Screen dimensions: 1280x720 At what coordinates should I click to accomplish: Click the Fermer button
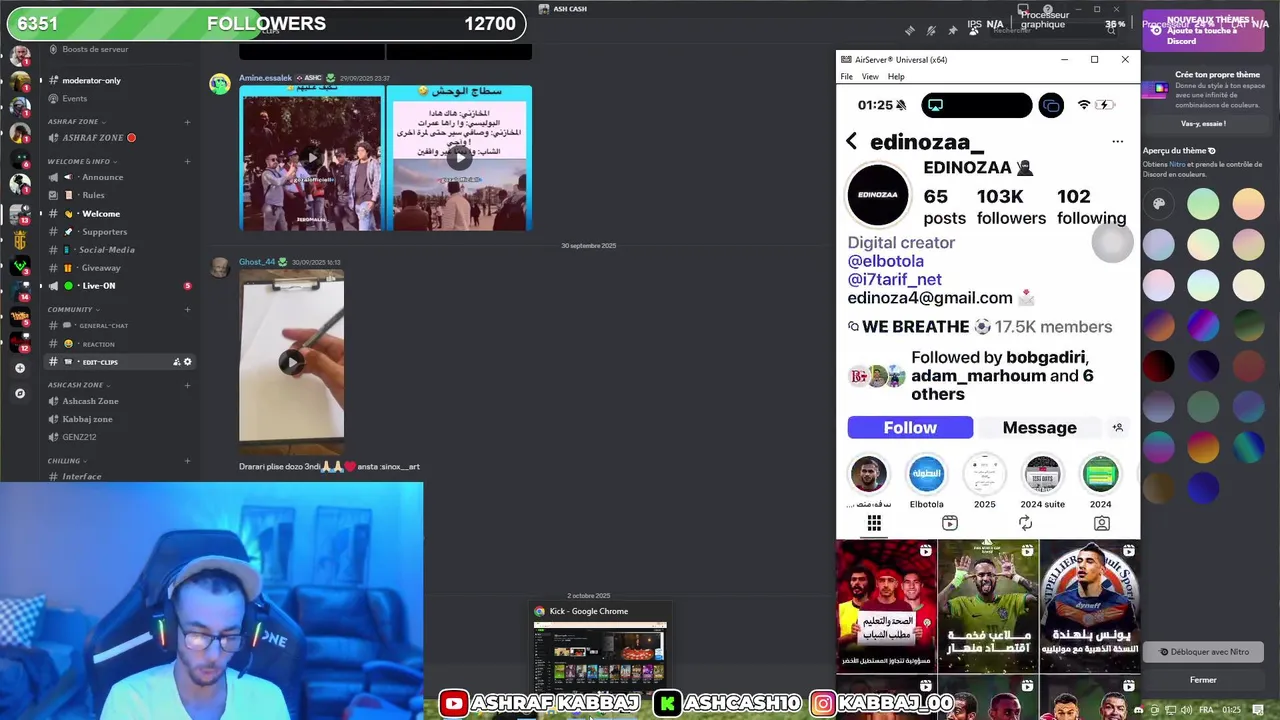[x=1203, y=680]
